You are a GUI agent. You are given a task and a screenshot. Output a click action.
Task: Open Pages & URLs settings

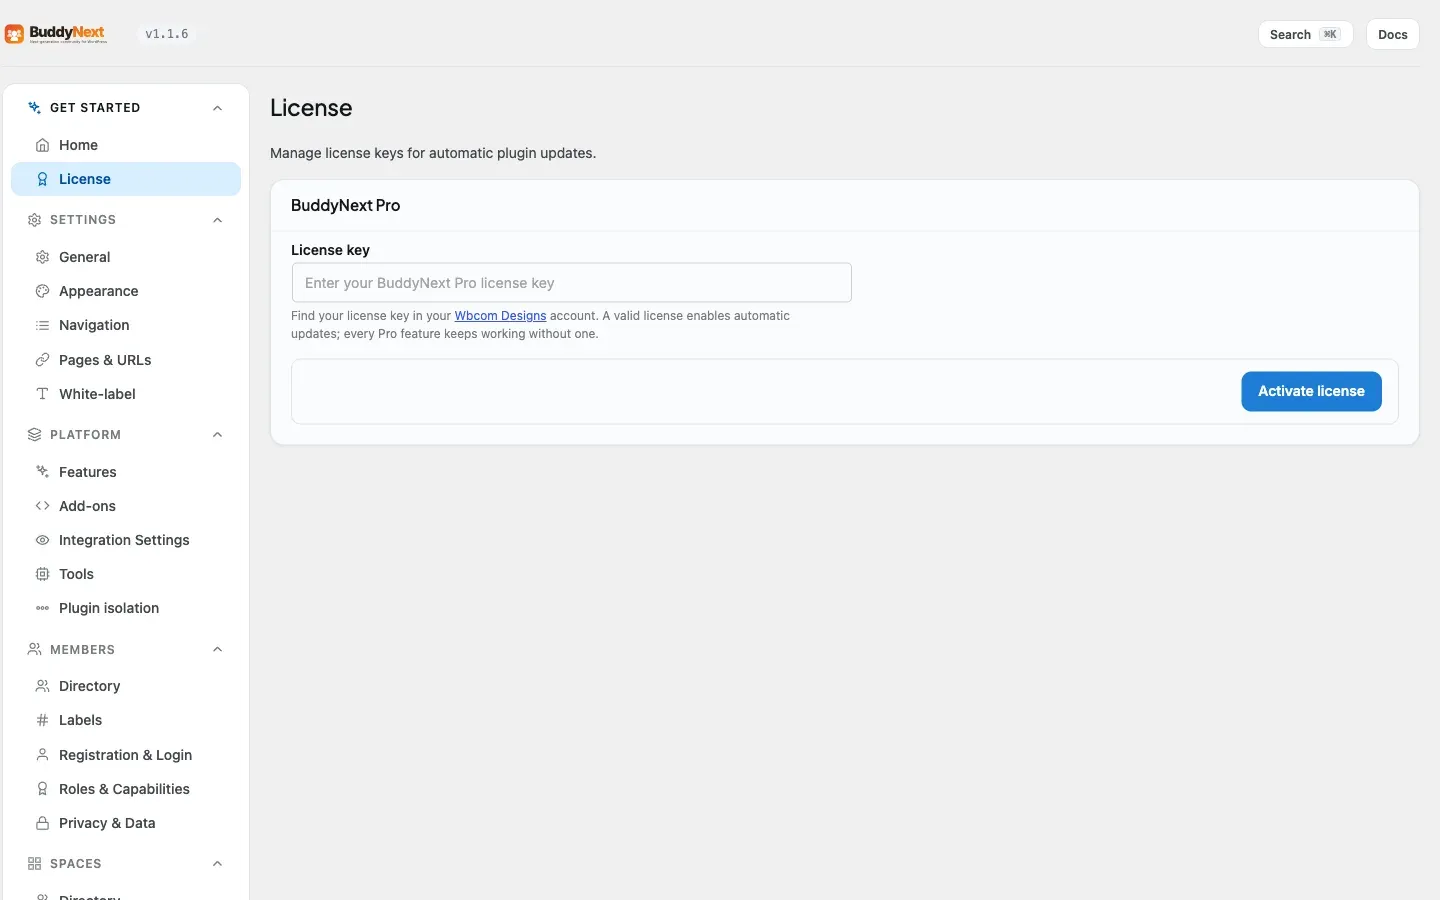click(126, 360)
